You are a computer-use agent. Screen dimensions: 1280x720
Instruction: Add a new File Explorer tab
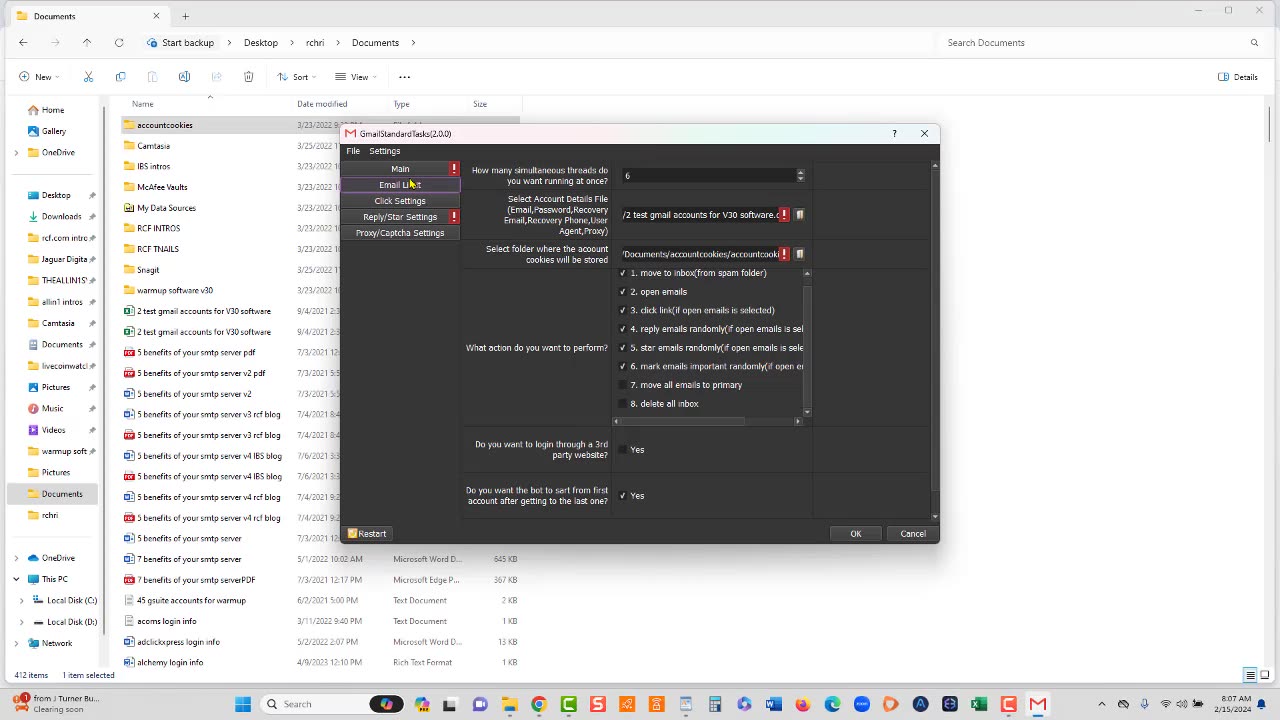[185, 16]
